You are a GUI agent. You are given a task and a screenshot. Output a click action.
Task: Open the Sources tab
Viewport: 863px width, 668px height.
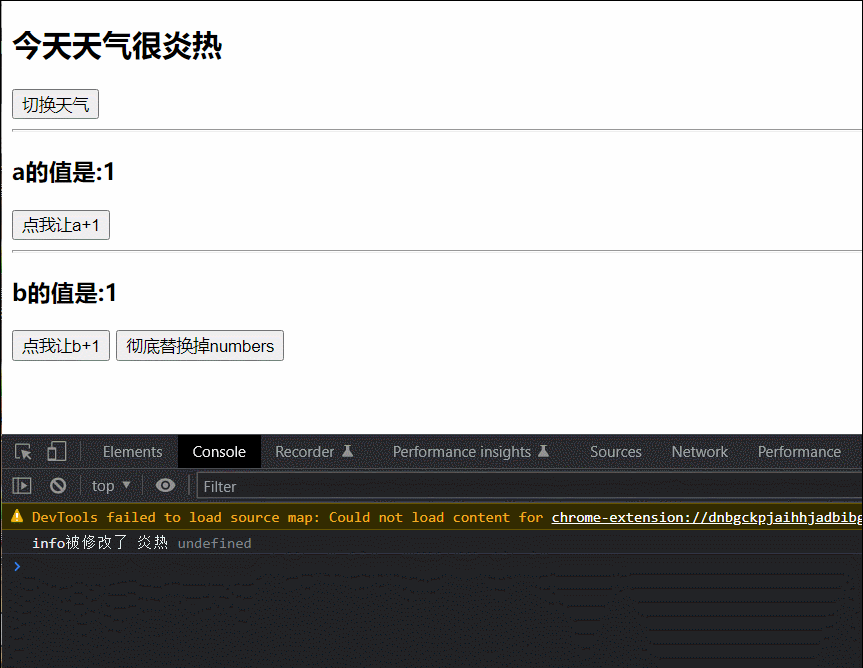[615, 452]
